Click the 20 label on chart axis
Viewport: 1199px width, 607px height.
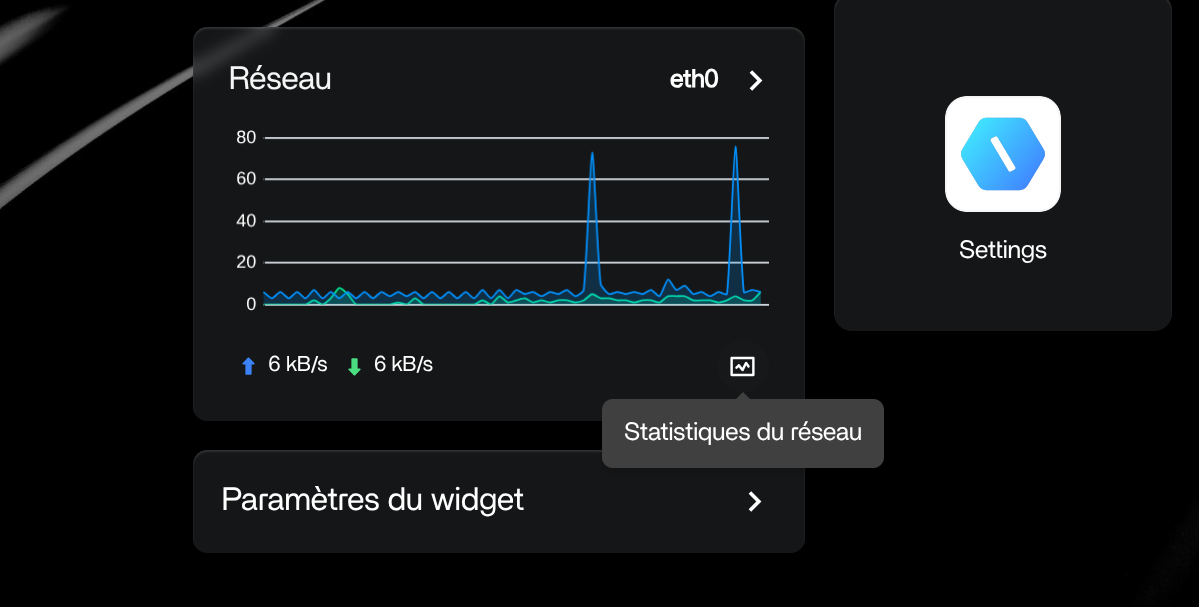coord(246,262)
